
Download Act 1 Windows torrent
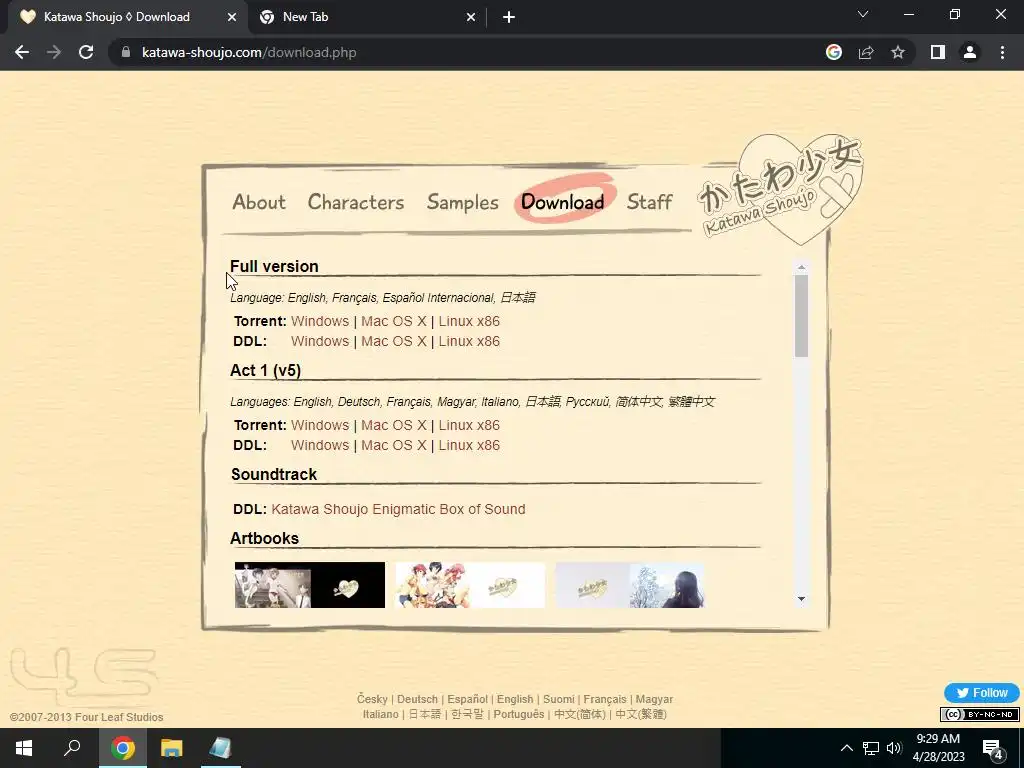[320, 425]
